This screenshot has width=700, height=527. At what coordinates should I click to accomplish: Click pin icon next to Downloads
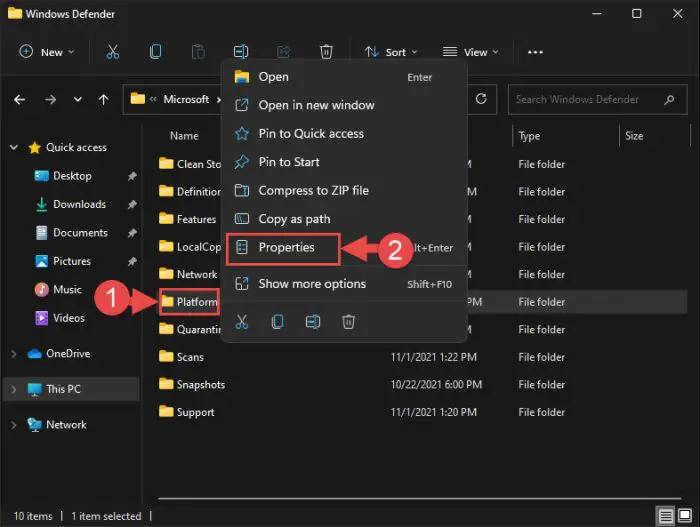pyautogui.click(x=132, y=205)
